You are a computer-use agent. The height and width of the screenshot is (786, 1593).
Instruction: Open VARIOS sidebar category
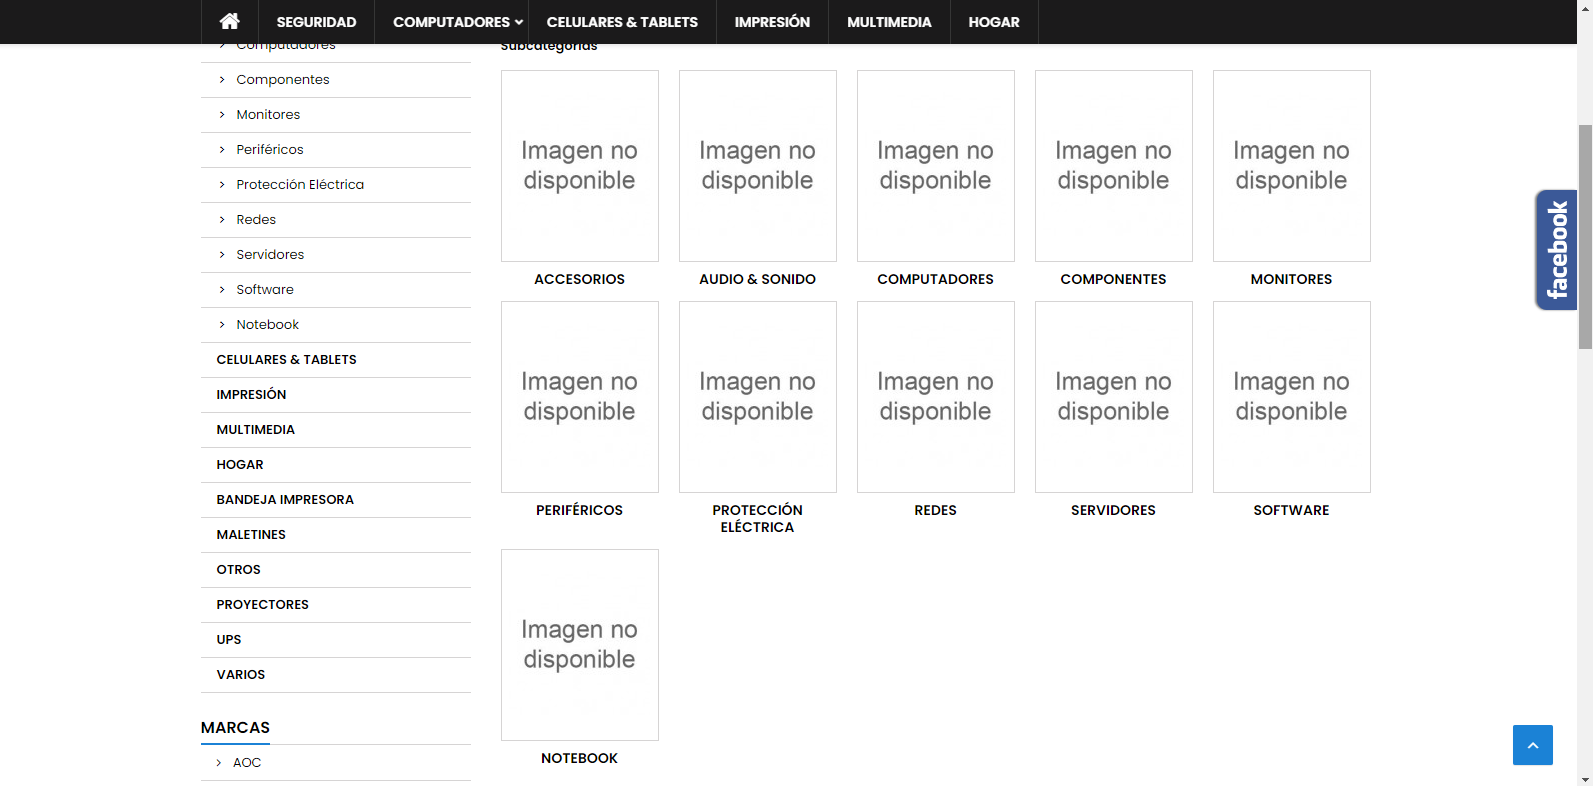[x=241, y=675]
